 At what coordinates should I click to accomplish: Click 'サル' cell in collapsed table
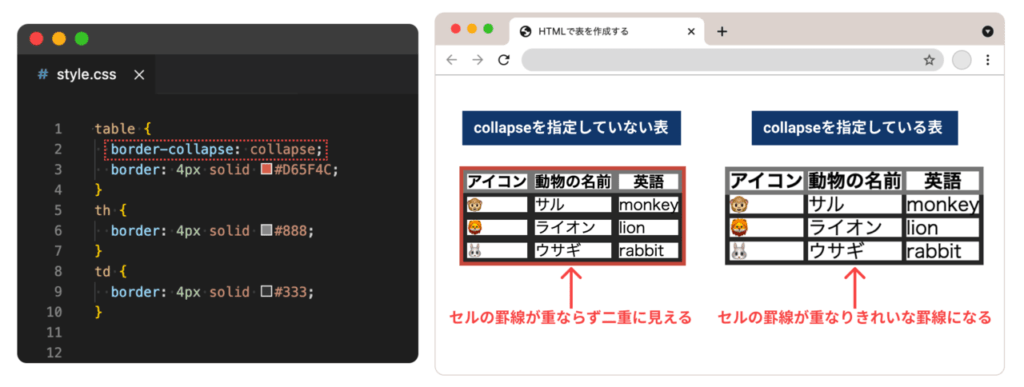click(854, 204)
